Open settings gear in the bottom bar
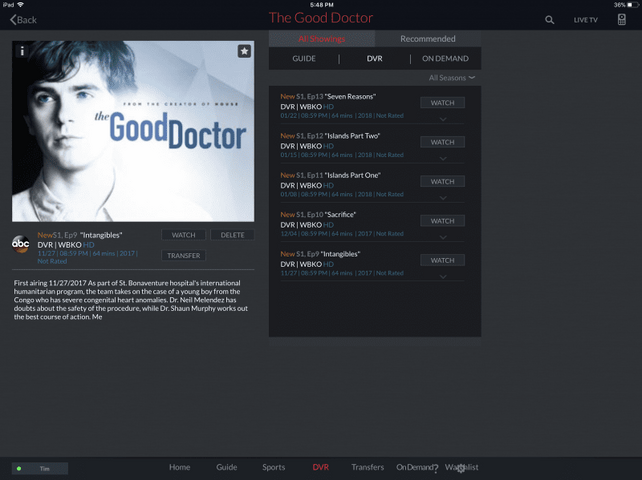This screenshot has width=642, height=480. click(461, 468)
